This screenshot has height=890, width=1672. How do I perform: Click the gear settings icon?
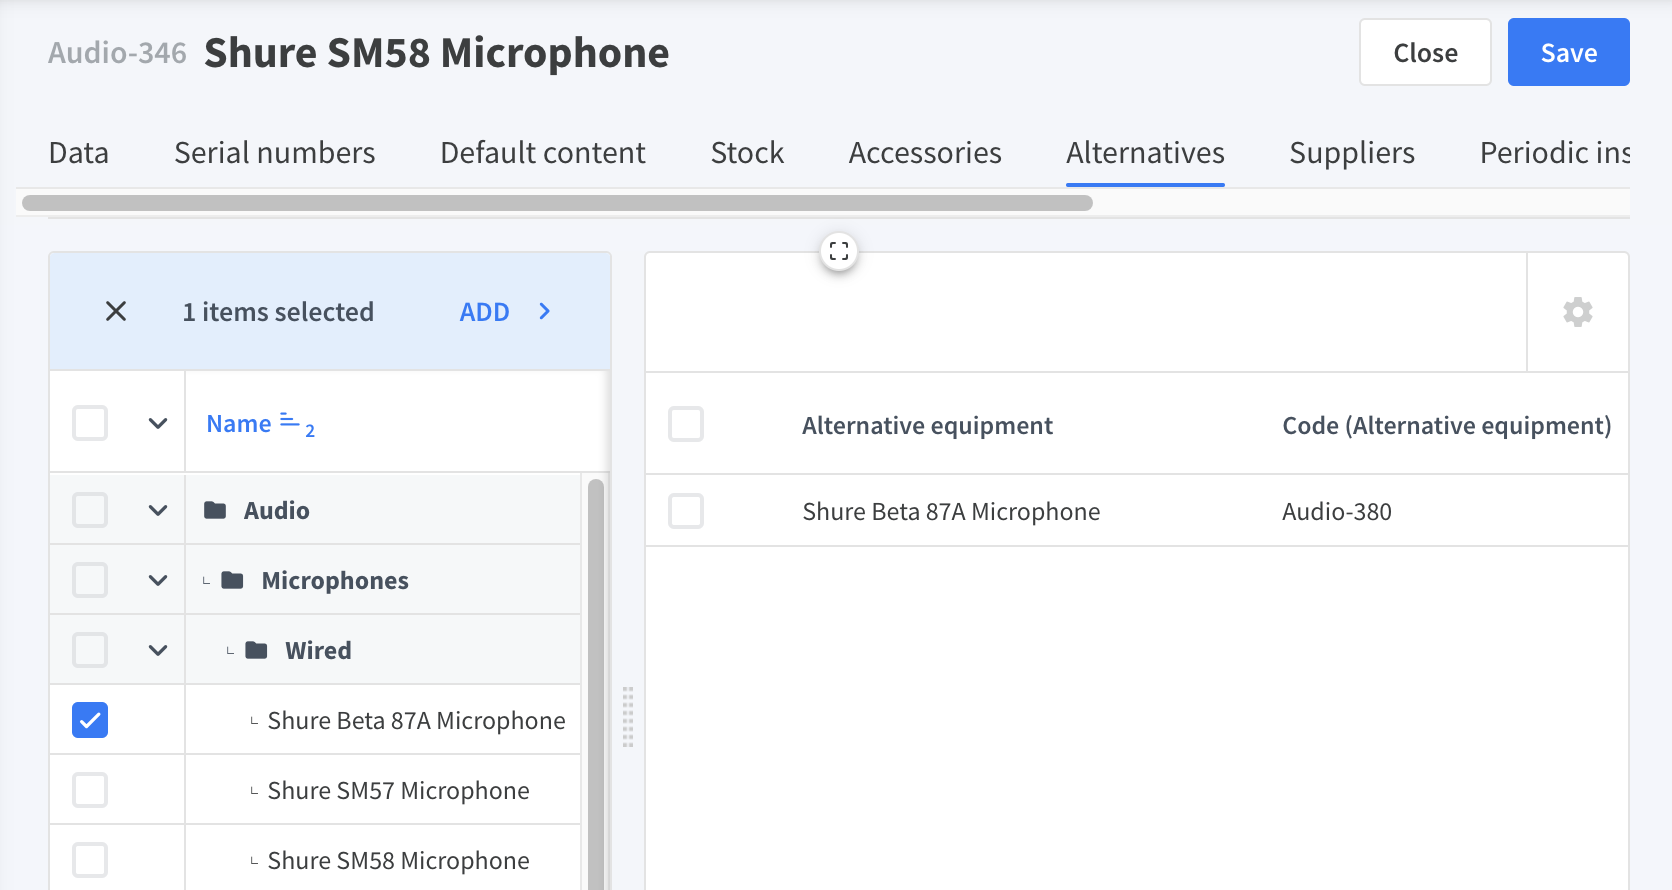(1578, 312)
